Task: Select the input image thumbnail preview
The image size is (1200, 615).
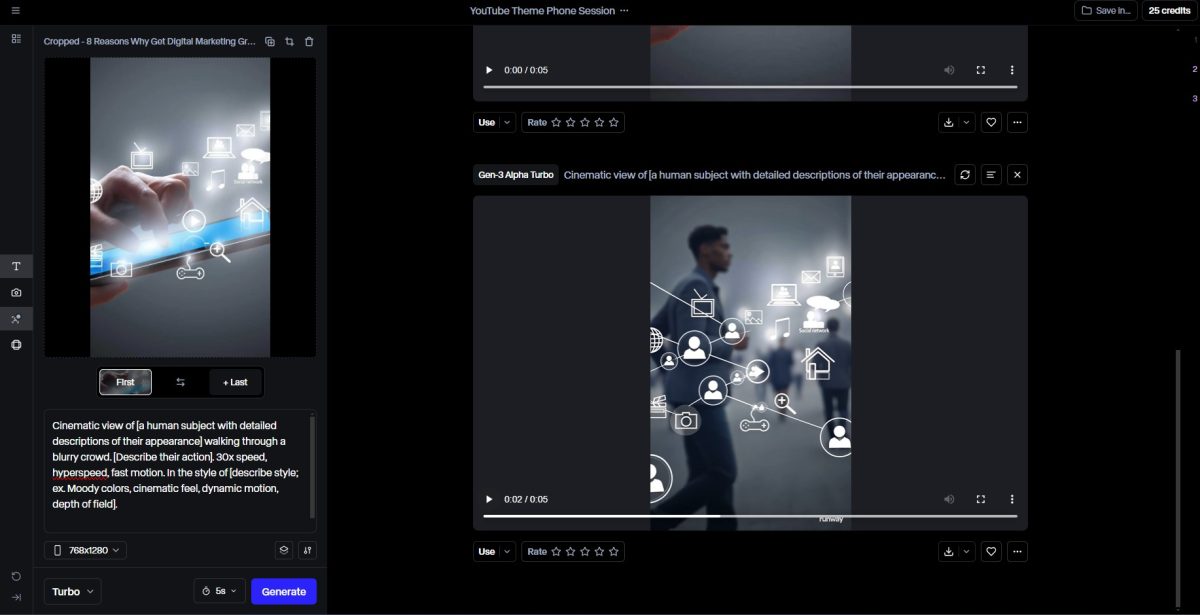Action: pos(180,207)
